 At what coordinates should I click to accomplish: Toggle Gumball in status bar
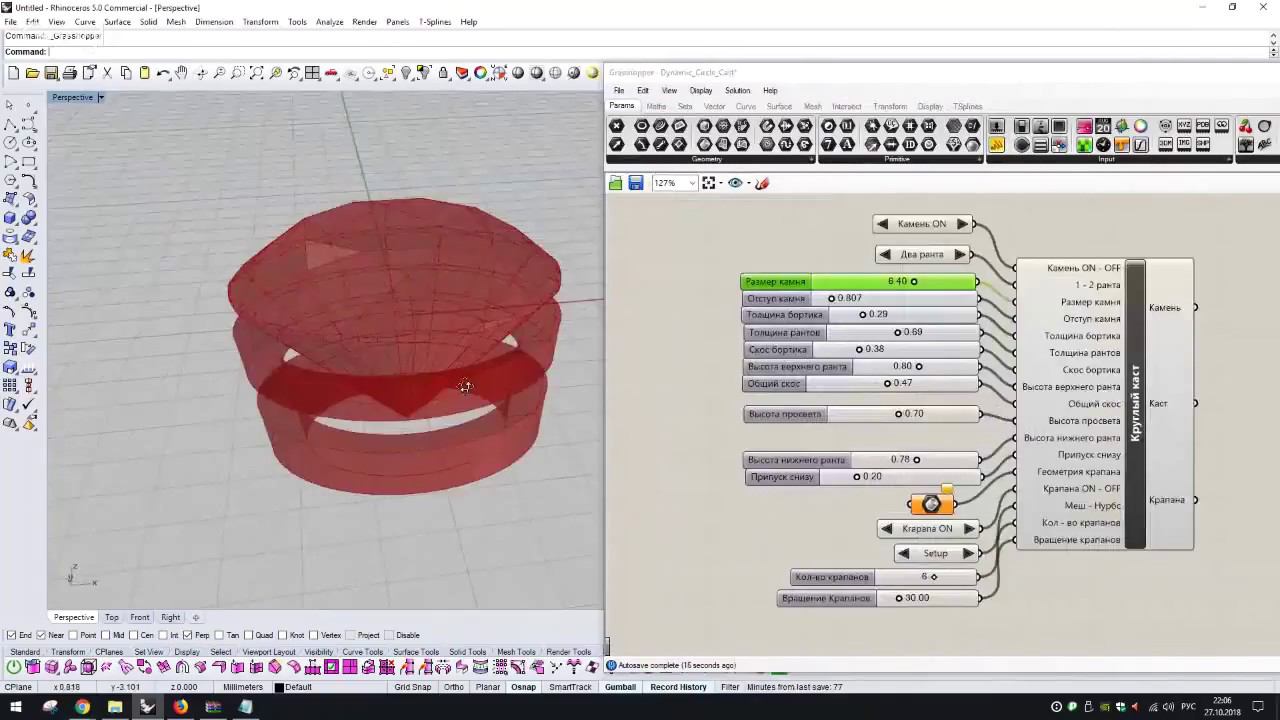[620, 687]
